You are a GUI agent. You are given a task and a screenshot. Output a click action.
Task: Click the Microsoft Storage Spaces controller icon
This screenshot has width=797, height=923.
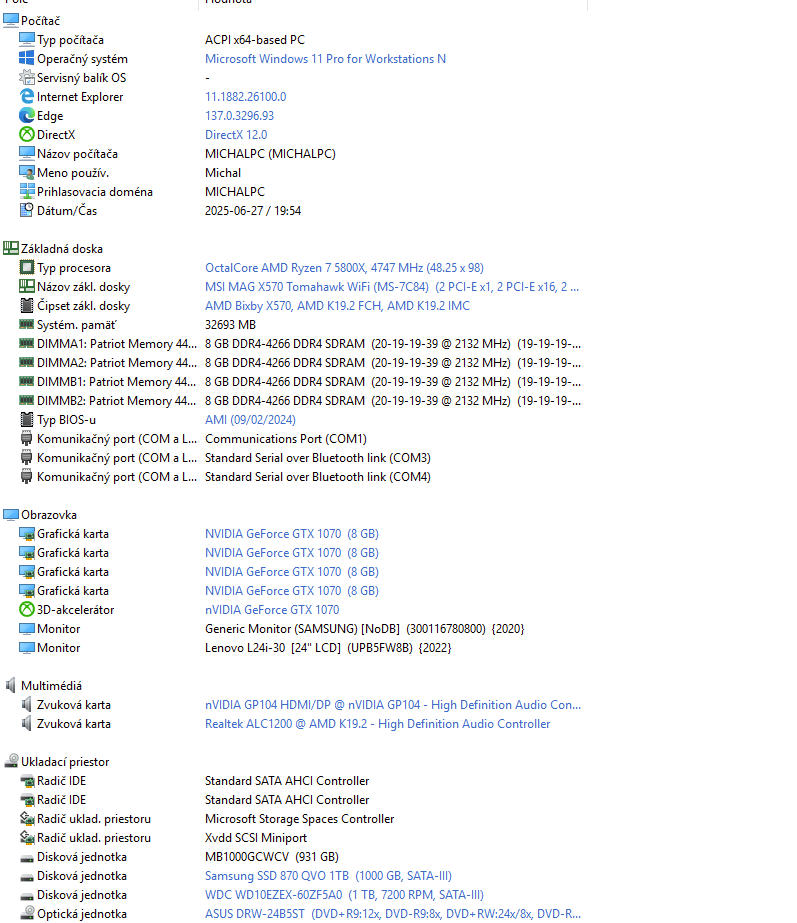[26, 818]
